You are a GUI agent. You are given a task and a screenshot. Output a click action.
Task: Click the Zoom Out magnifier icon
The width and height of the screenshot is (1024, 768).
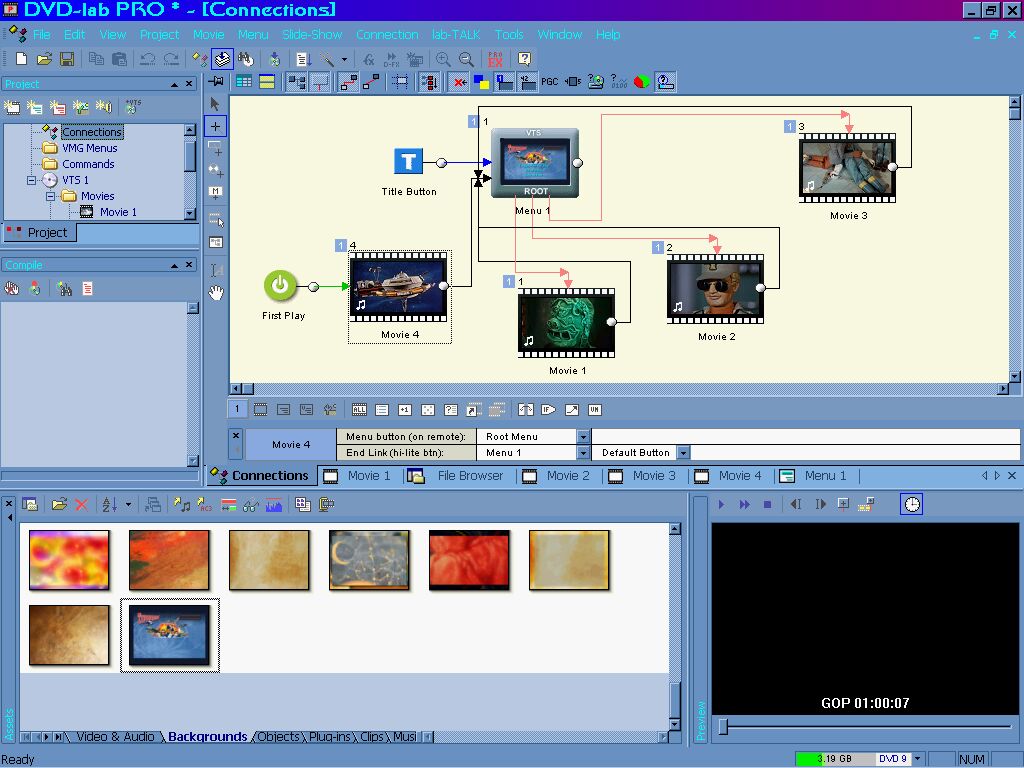(x=466, y=59)
